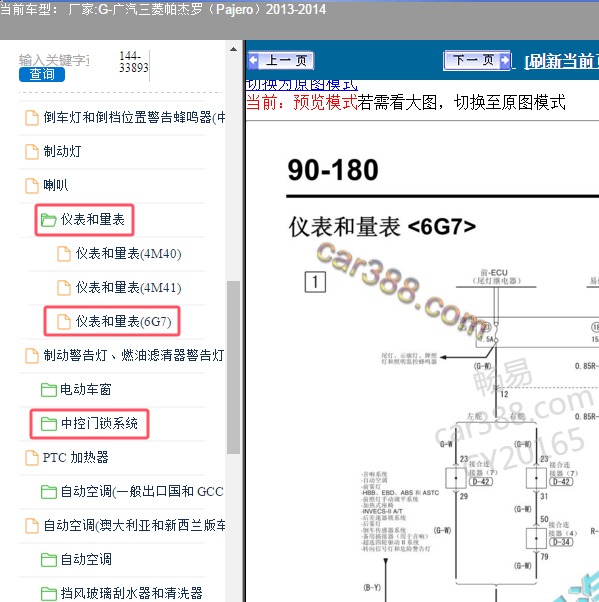The height and width of the screenshot is (602, 599).
Task: Open the PTC 加热器 document
Action: 75,457
